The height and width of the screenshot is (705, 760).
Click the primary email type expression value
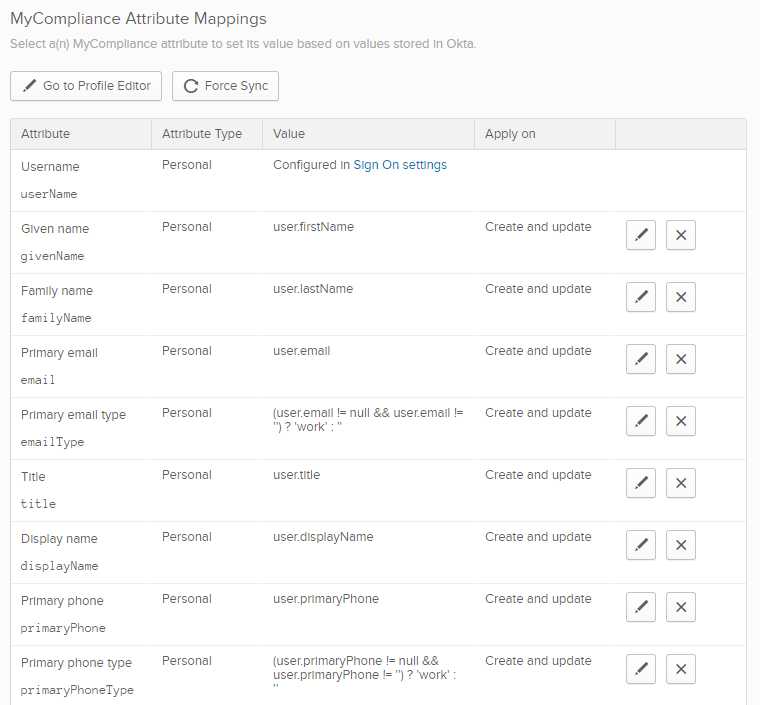point(368,420)
